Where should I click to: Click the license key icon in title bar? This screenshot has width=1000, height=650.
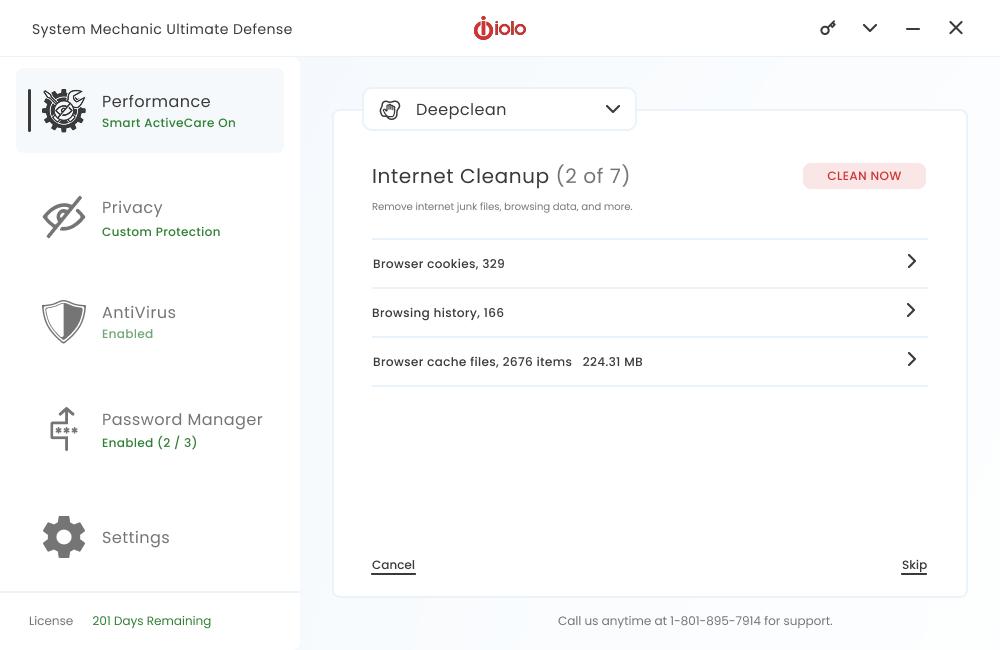828,28
